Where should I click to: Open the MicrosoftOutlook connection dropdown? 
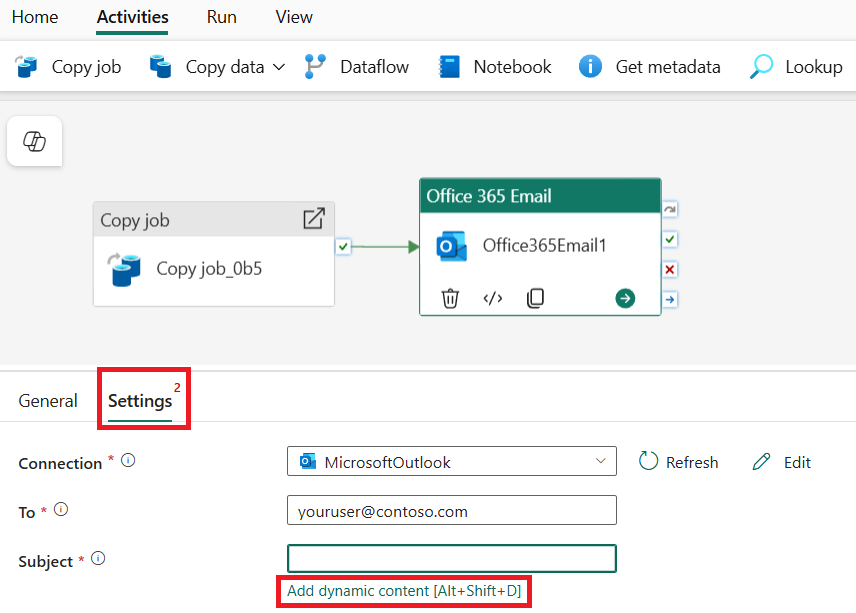598,461
